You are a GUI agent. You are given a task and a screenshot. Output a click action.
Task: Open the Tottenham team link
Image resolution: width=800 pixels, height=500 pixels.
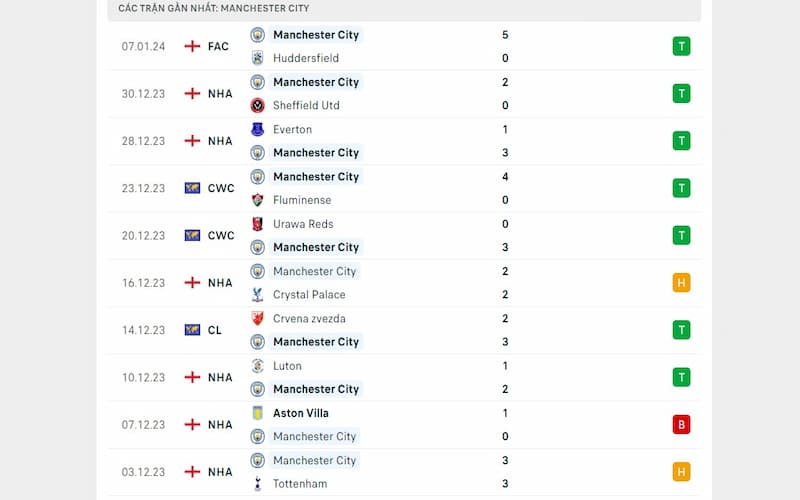pyautogui.click(x=300, y=484)
